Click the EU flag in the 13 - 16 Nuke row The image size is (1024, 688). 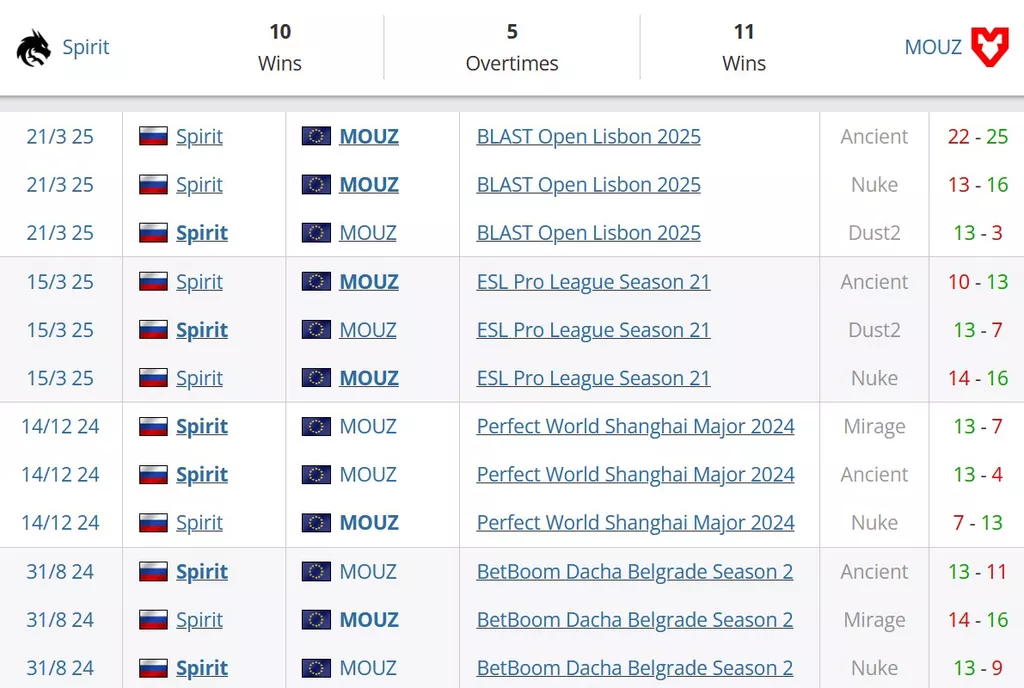point(316,185)
